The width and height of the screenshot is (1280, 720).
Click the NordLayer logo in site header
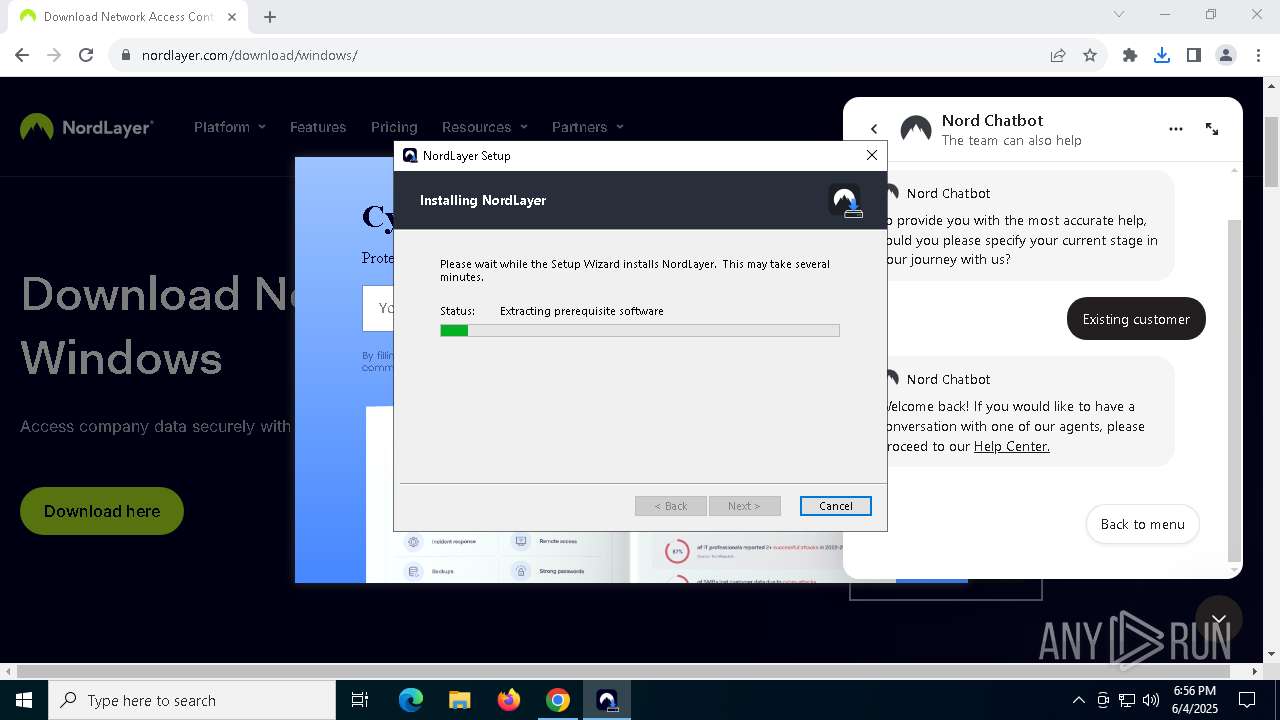(87, 127)
